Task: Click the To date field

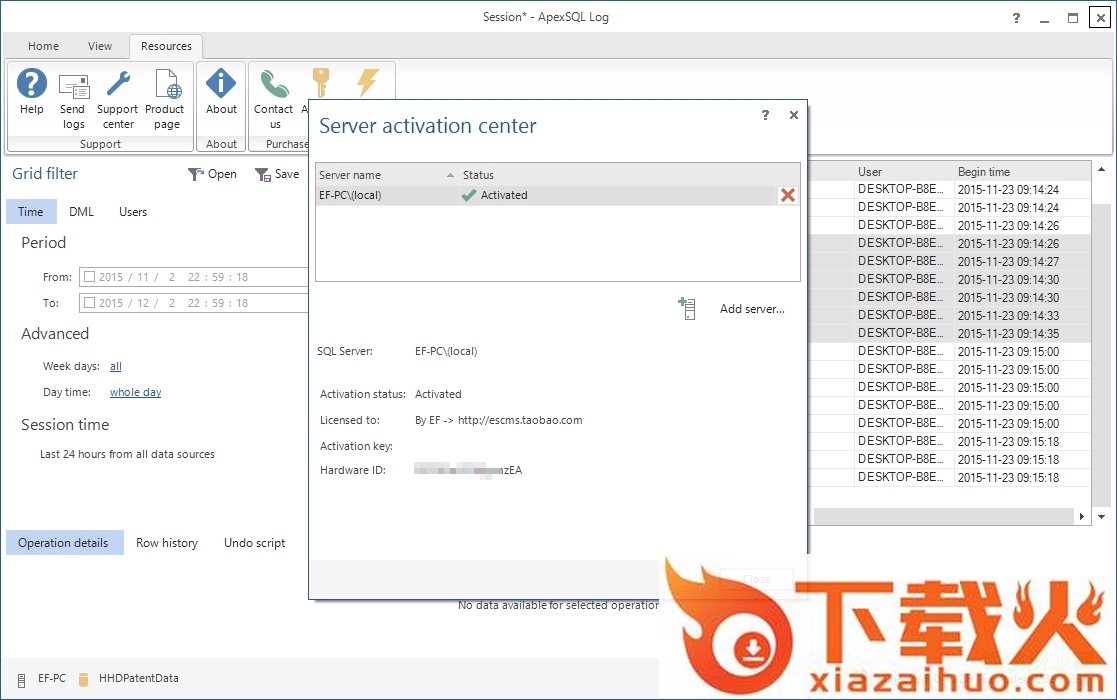Action: click(194, 303)
